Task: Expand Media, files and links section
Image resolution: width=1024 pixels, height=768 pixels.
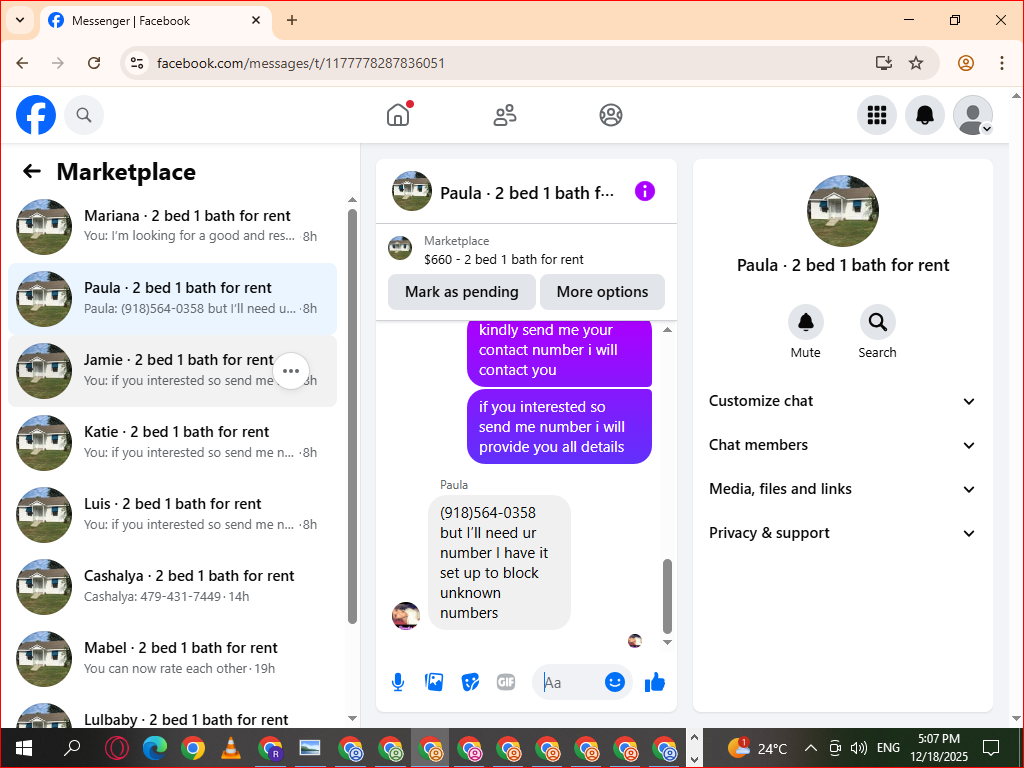Action: point(842,489)
